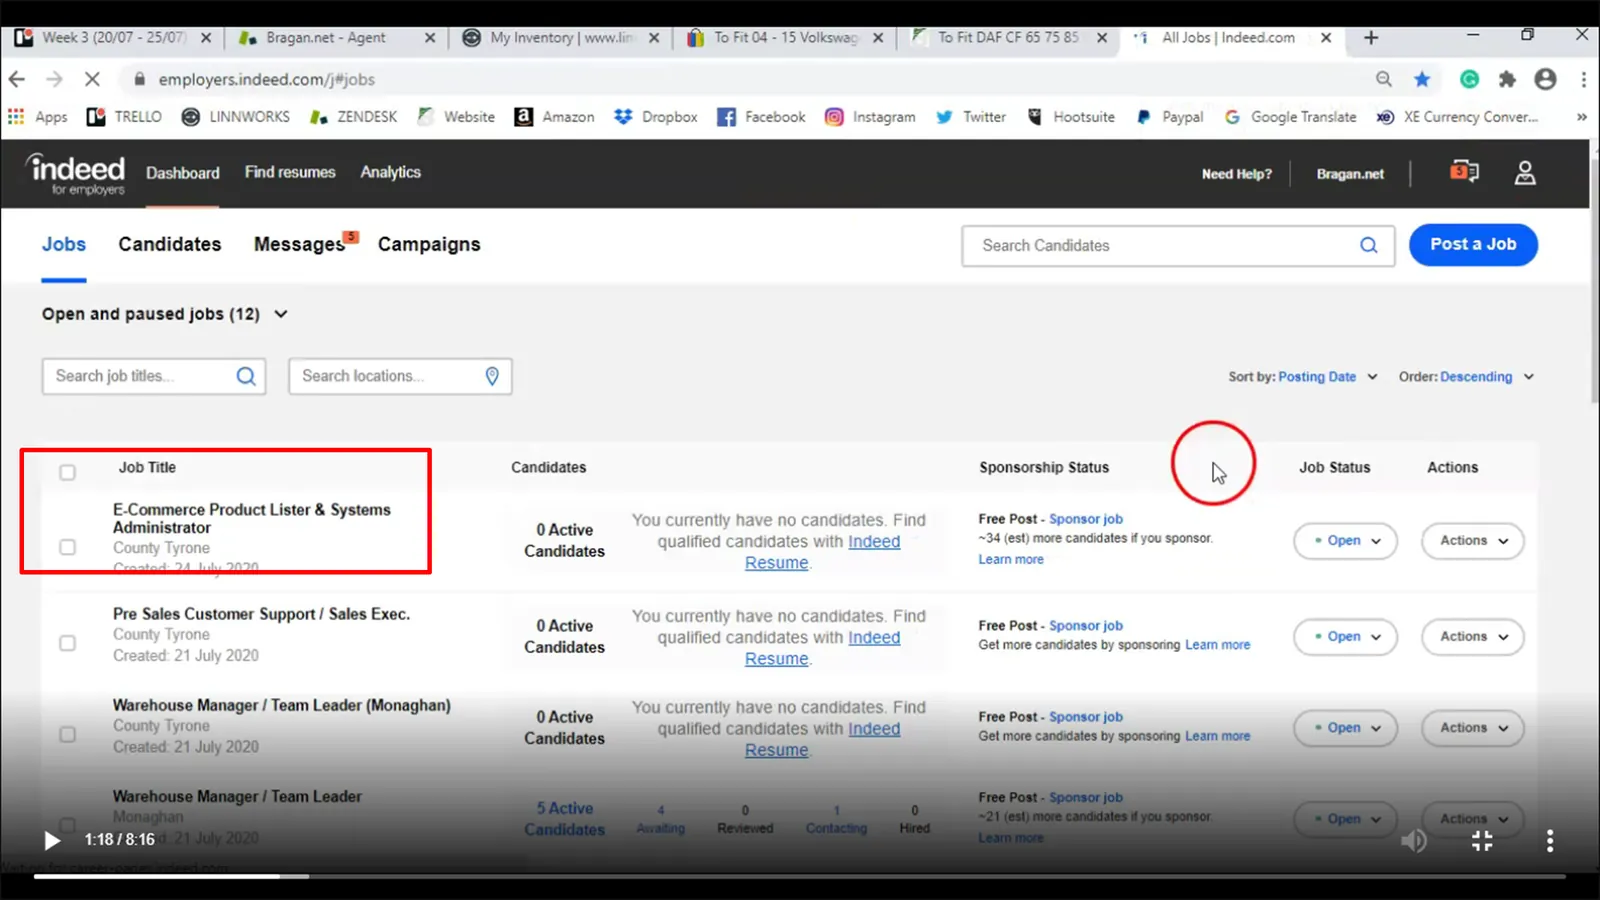The width and height of the screenshot is (1600, 900).
Task: Exit fullscreen video mode
Action: (1482, 841)
